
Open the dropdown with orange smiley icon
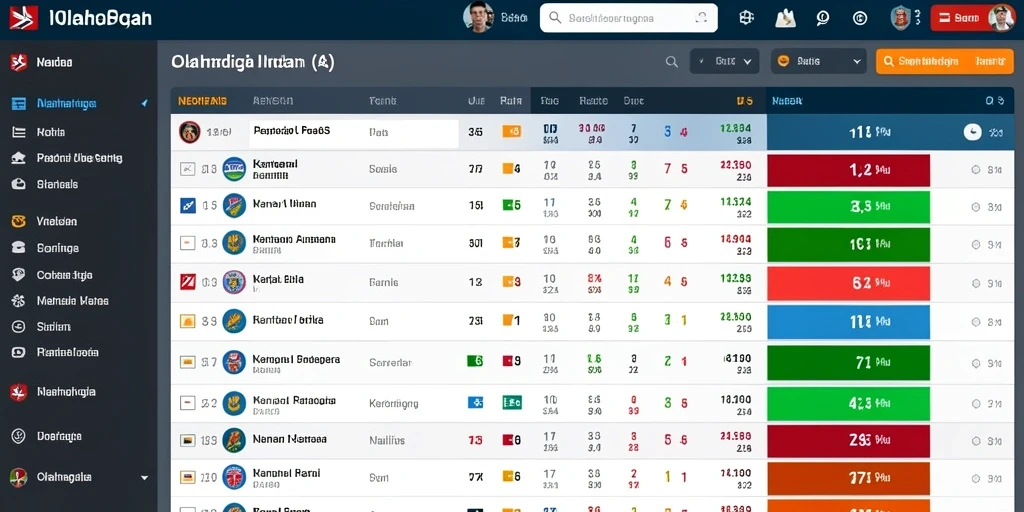point(818,61)
